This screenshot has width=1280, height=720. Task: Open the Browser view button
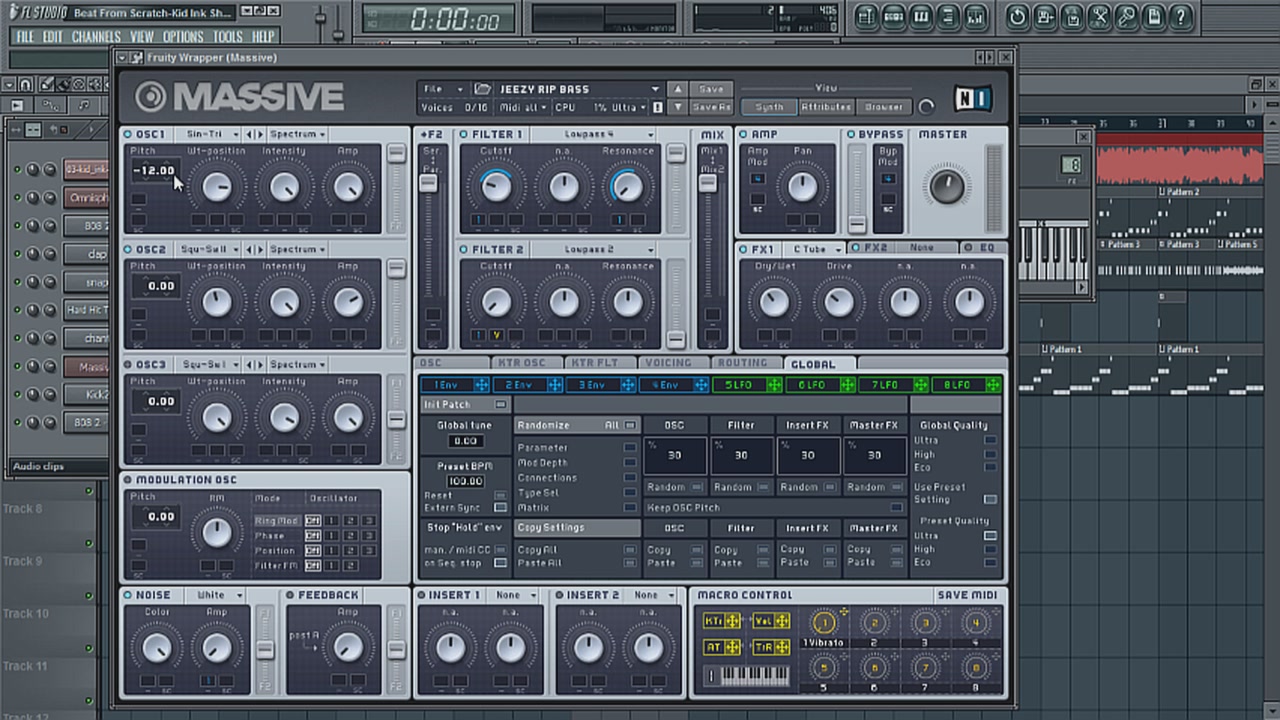(x=883, y=107)
